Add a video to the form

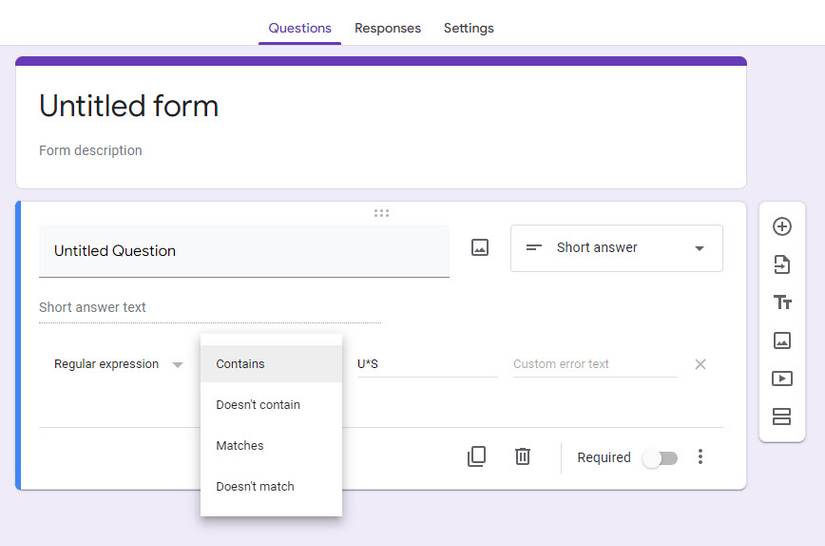[x=782, y=379]
